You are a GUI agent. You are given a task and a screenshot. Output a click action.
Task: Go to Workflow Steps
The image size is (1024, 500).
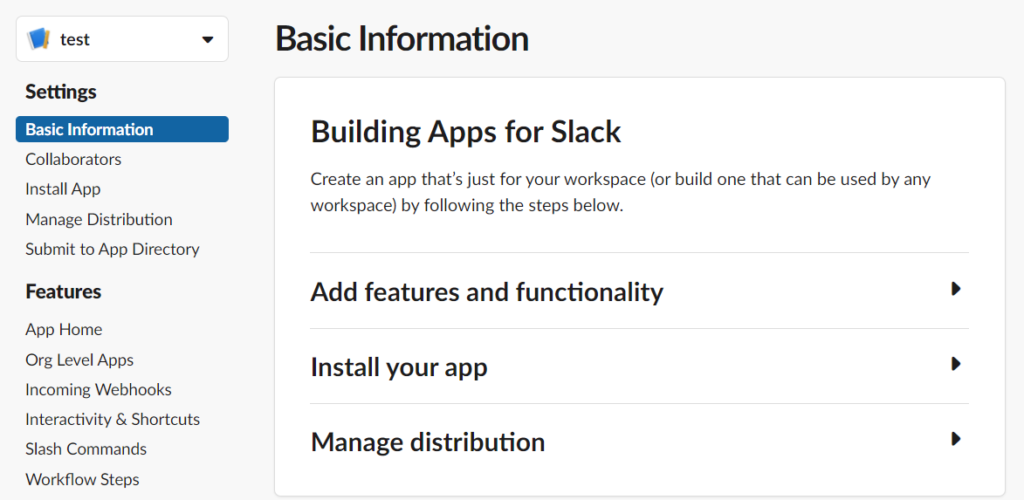point(82,479)
